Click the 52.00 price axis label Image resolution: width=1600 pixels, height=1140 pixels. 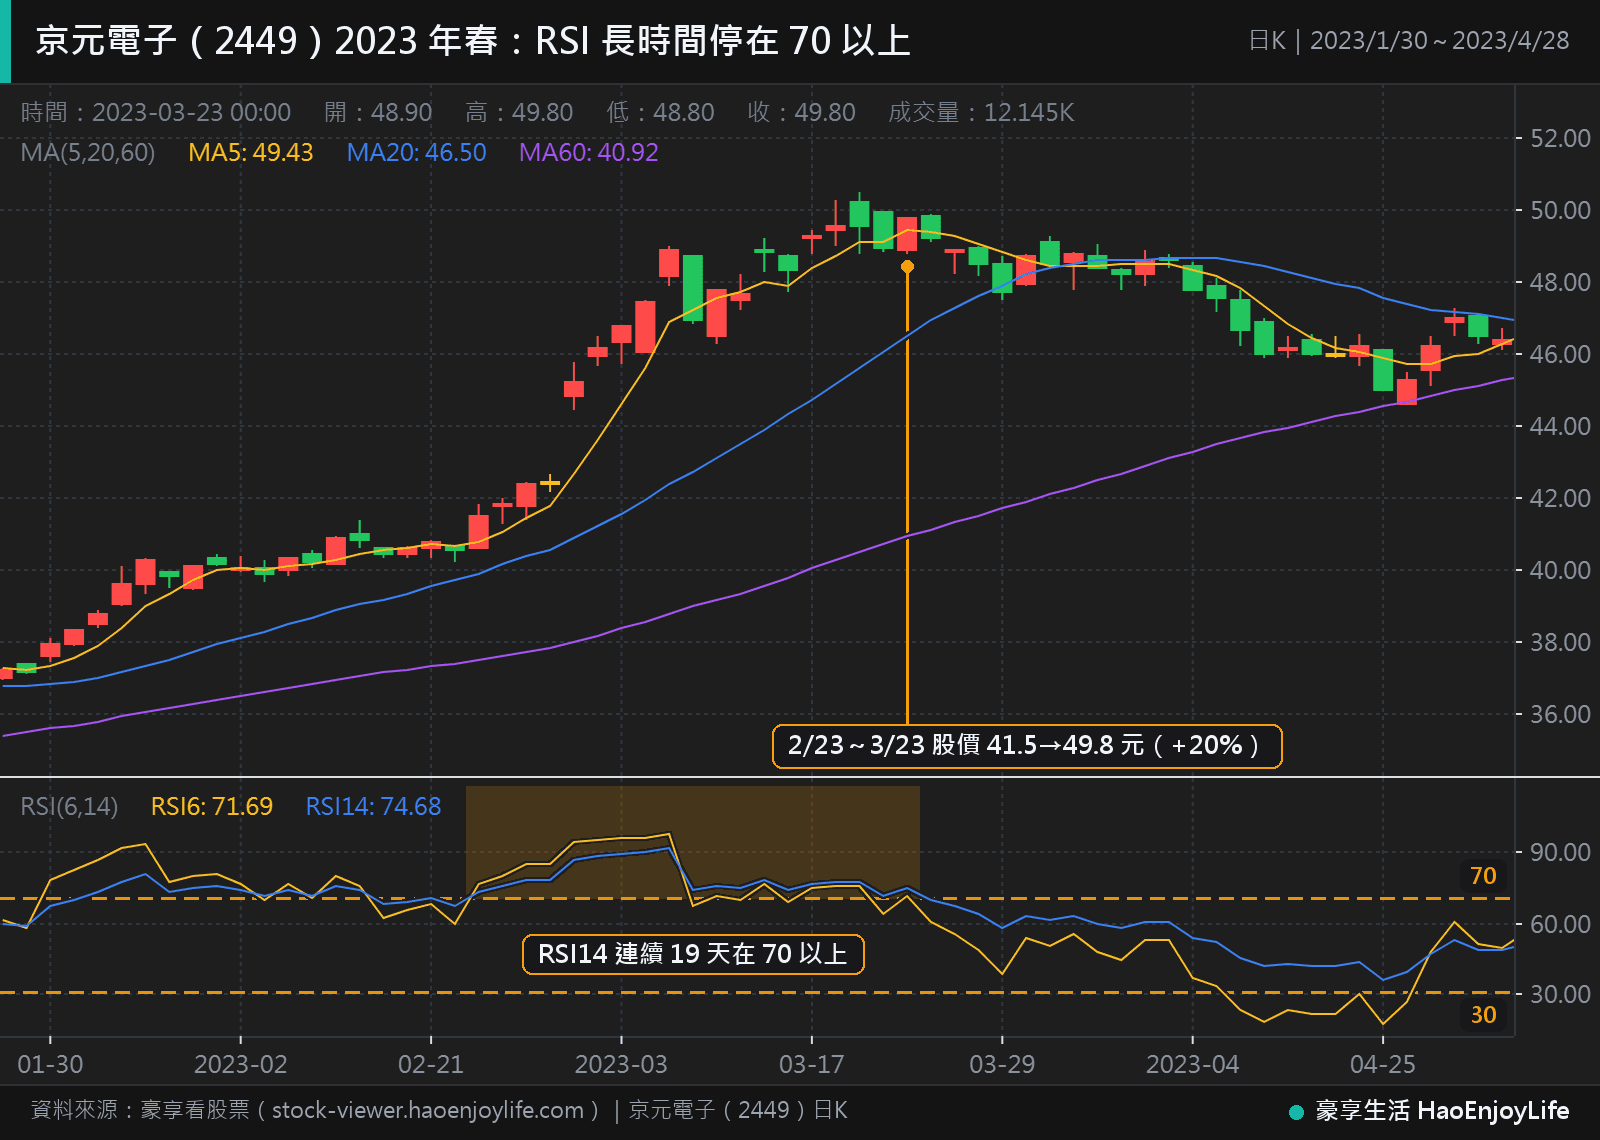pyautogui.click(x=1560, y=138)
